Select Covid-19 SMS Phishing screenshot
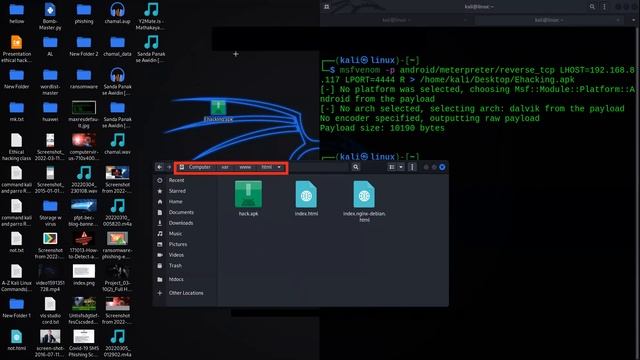The width and height of the screenshot is (640, 360). [84, 343]
